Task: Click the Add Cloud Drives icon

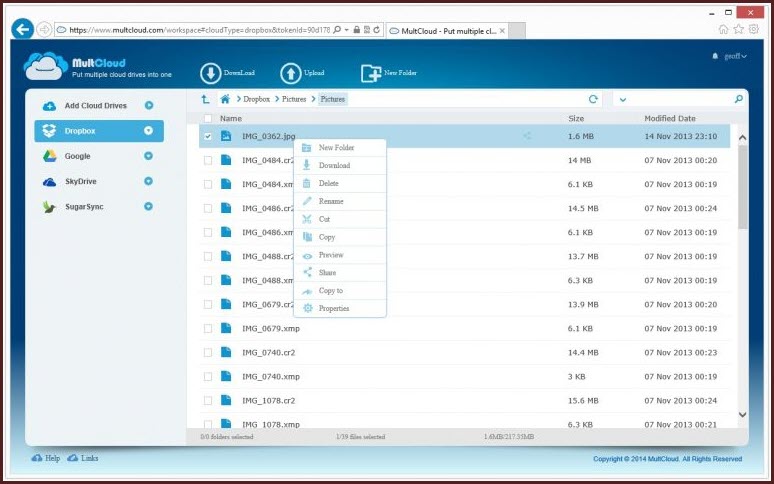Action: [49, 106]
